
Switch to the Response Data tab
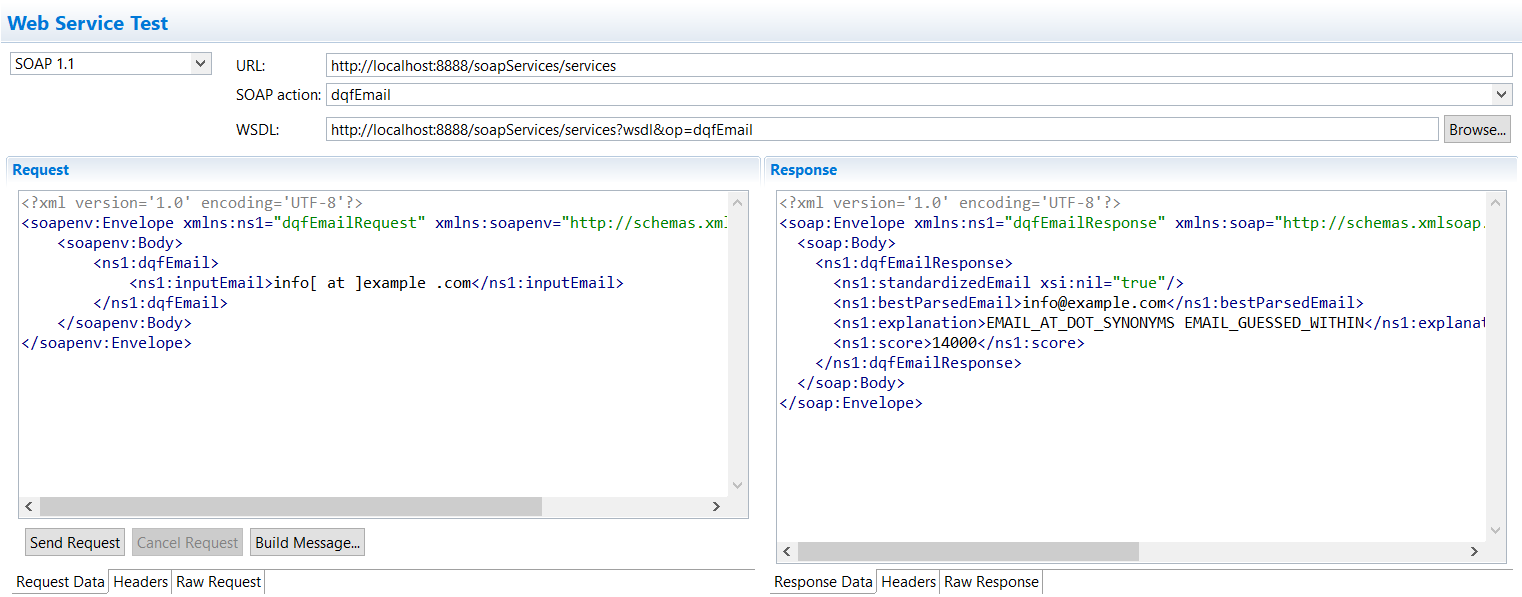point(822,581)
